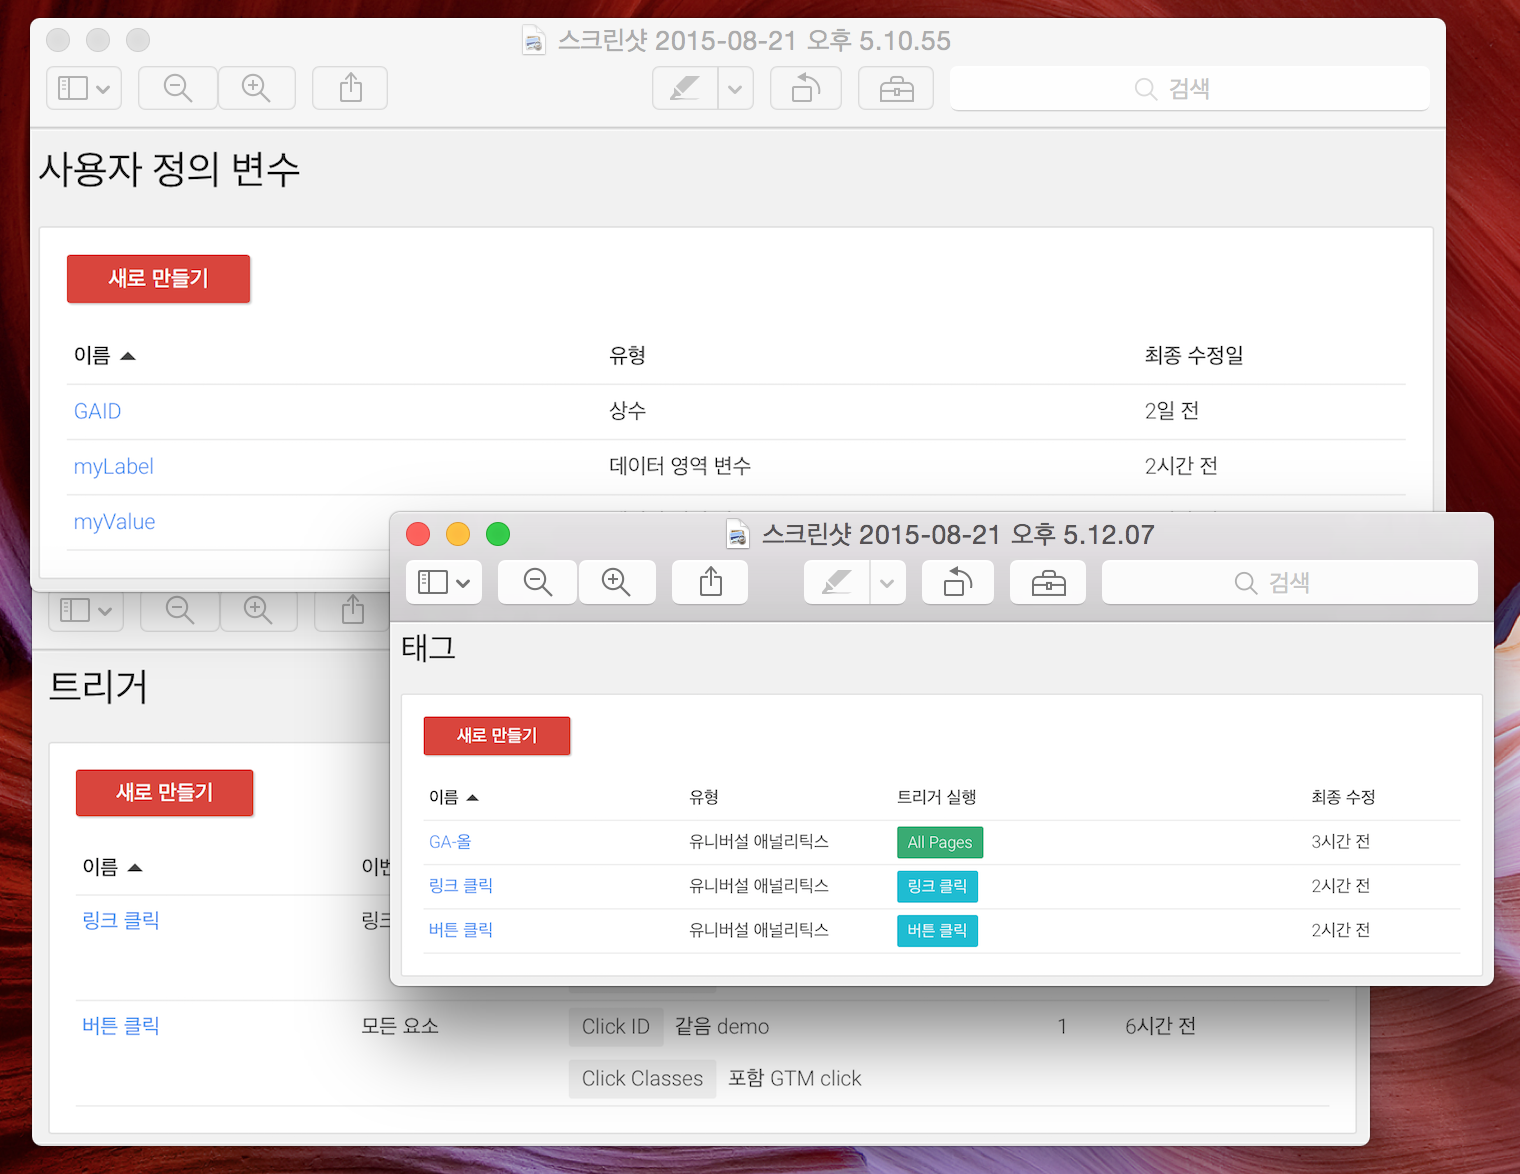Zoom in in the back 트리거 window
Image resolution: width=1520 pixels, height=1174 pixels.
258,610
